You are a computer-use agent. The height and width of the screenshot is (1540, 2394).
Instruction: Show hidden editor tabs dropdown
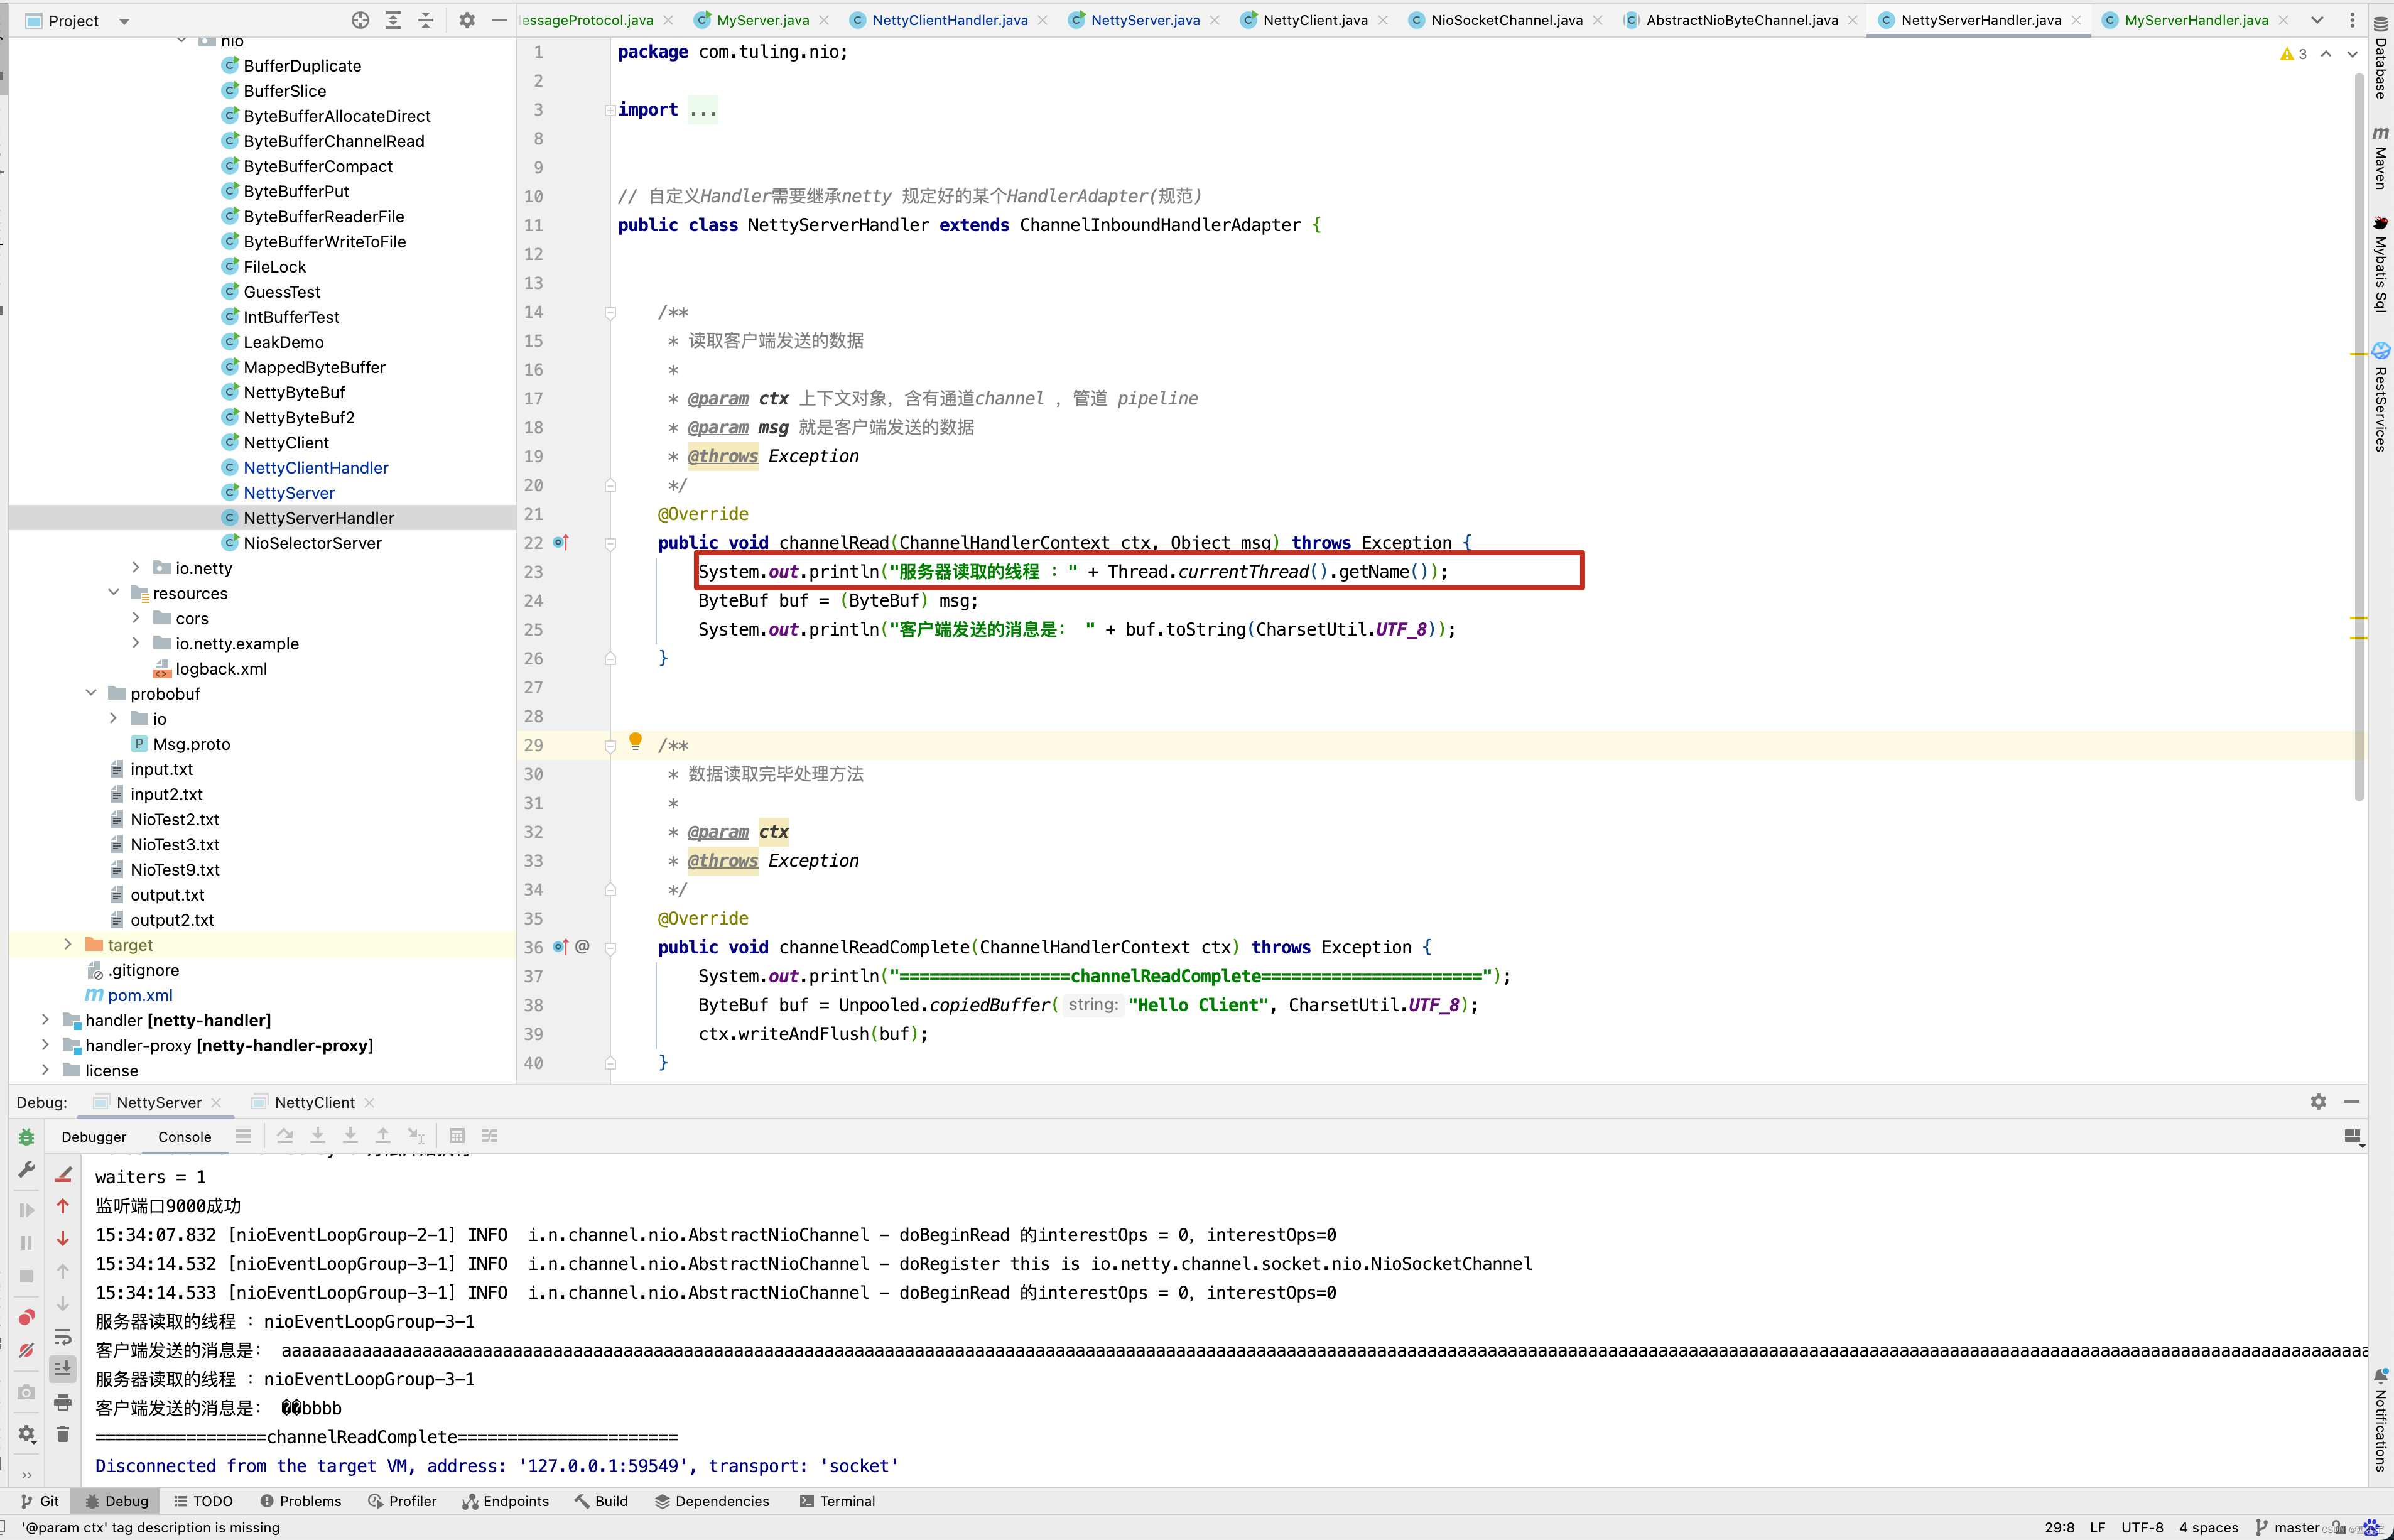coord(2317,20)
